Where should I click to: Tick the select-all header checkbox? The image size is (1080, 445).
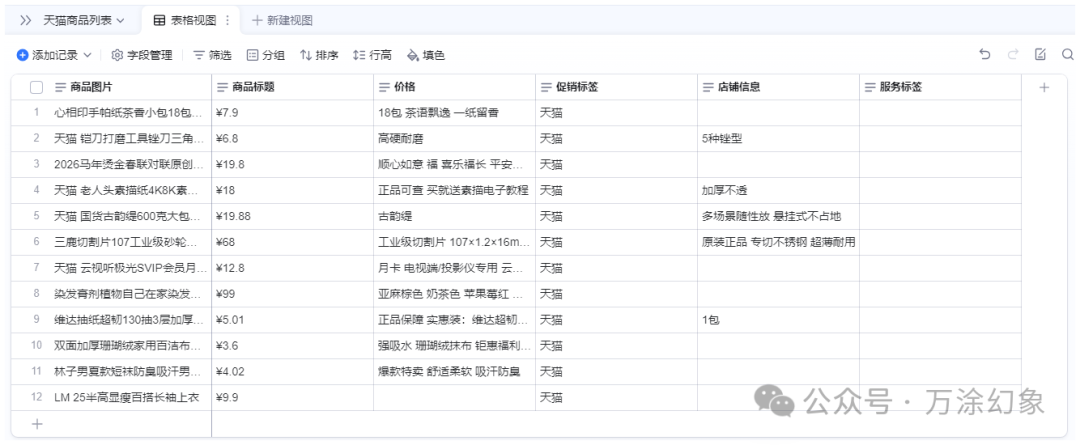(x=37, y=87)
